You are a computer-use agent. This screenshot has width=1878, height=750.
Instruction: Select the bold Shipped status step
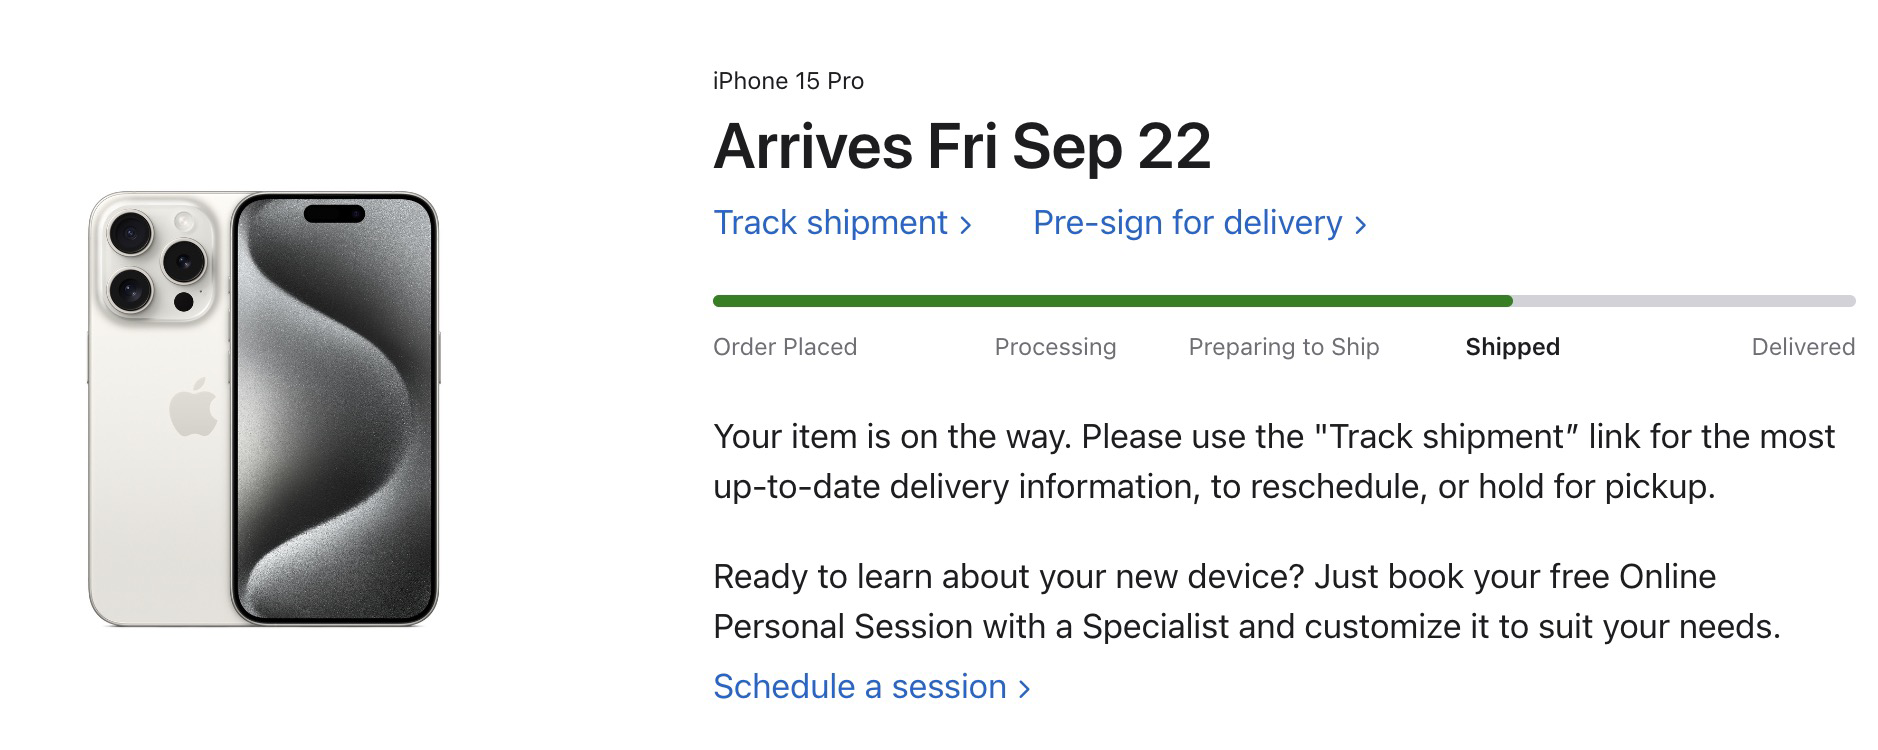pyautogui.click(x=1512, y=347)
